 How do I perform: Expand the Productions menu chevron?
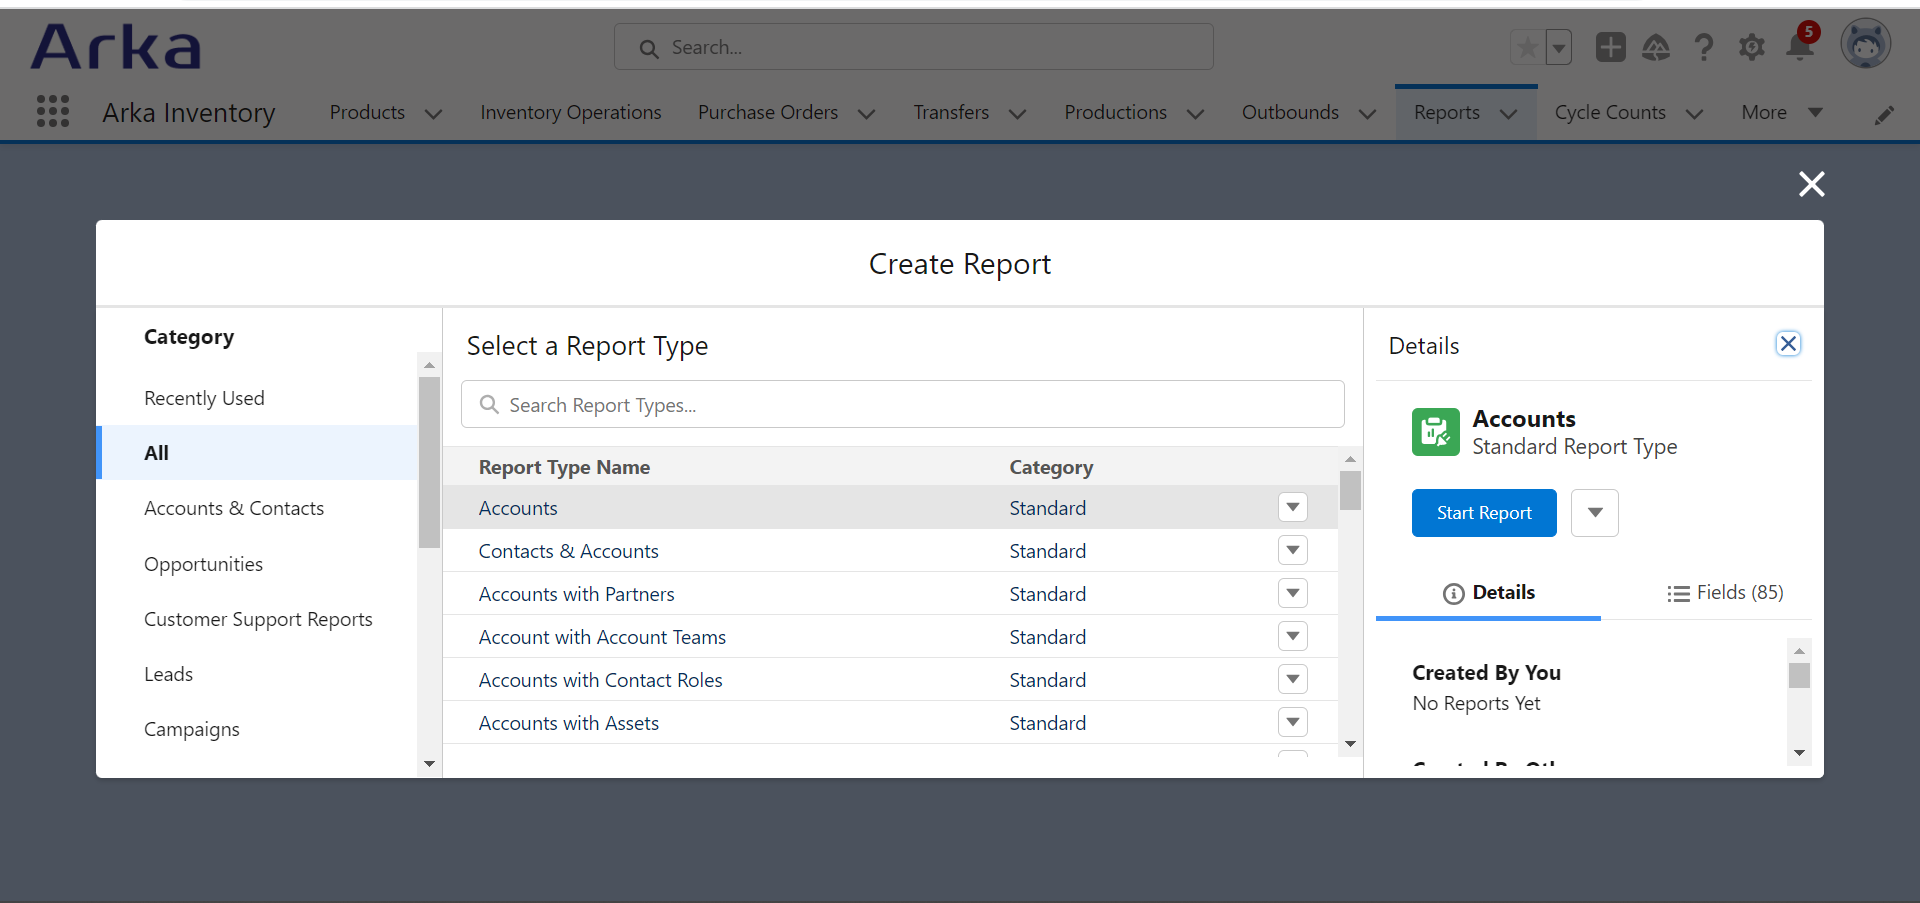[1195, 114]
